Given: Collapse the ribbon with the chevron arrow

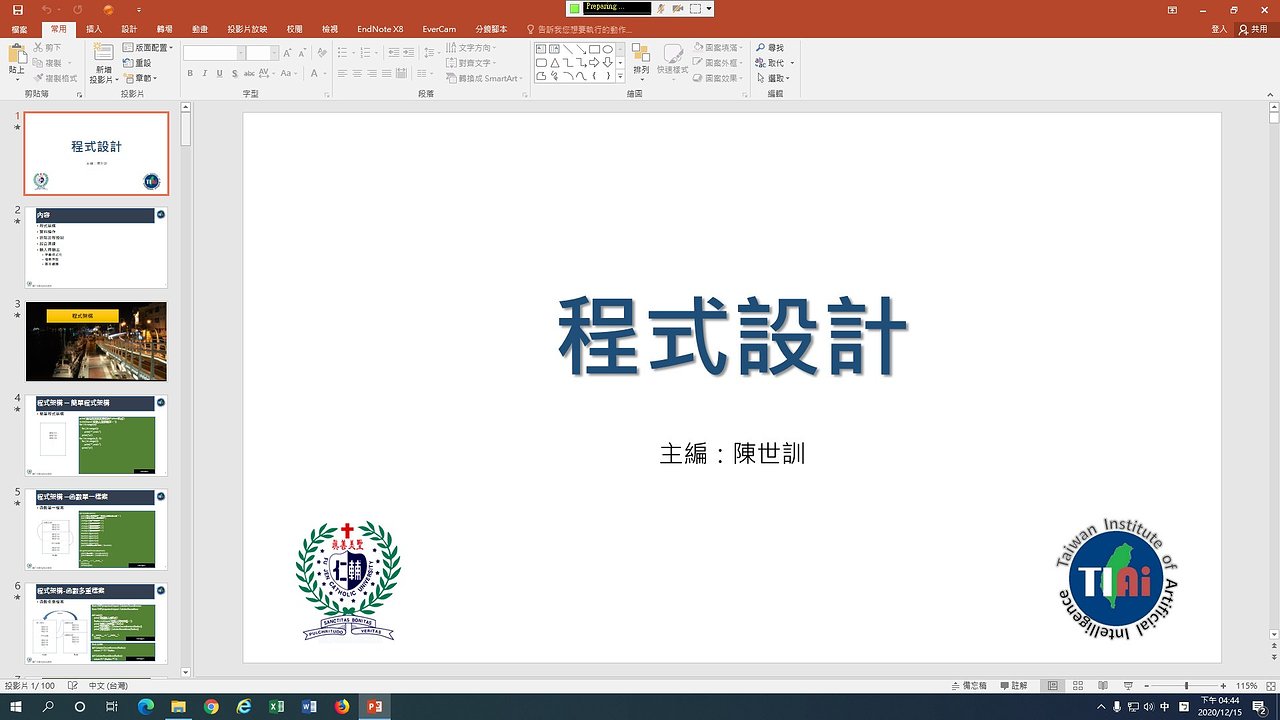Looking at the screenshot, I should coord(1271,93).
